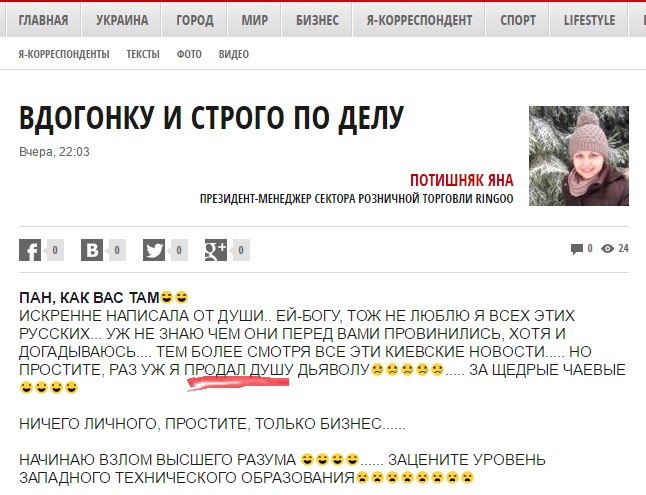Go to the СПОРТ section

(518, 20)
